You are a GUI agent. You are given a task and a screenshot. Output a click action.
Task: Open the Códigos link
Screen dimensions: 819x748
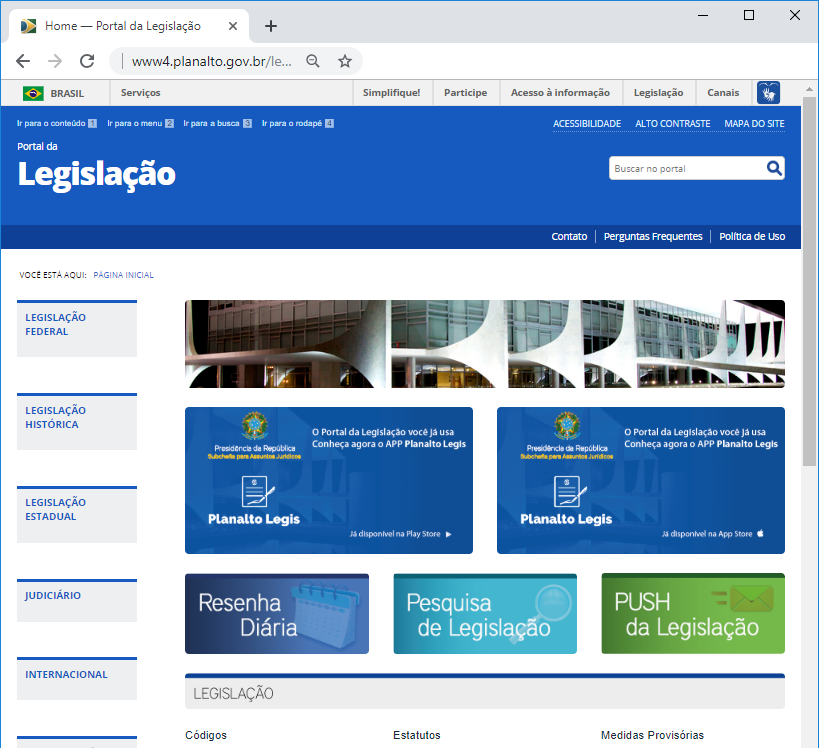coord(205,735)
